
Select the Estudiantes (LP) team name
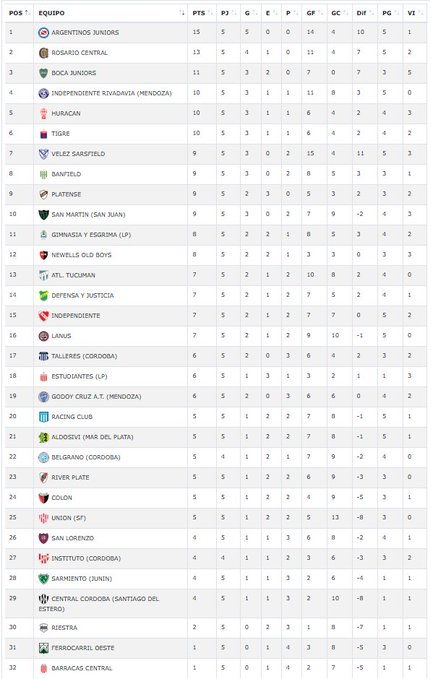(x=79, y=376)
